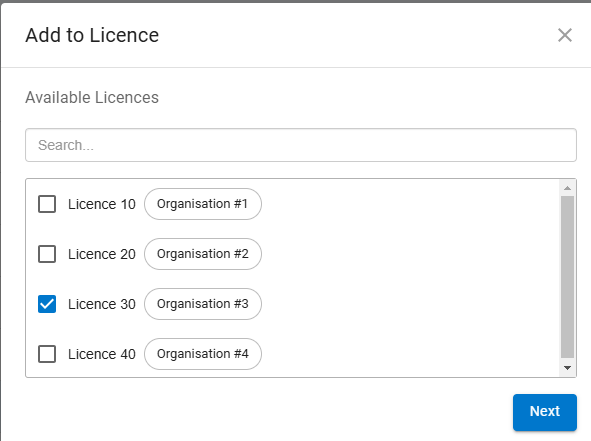Screen dimensions: 591x441
Task: Click the Add to Licence title
Action: (92, 35)
